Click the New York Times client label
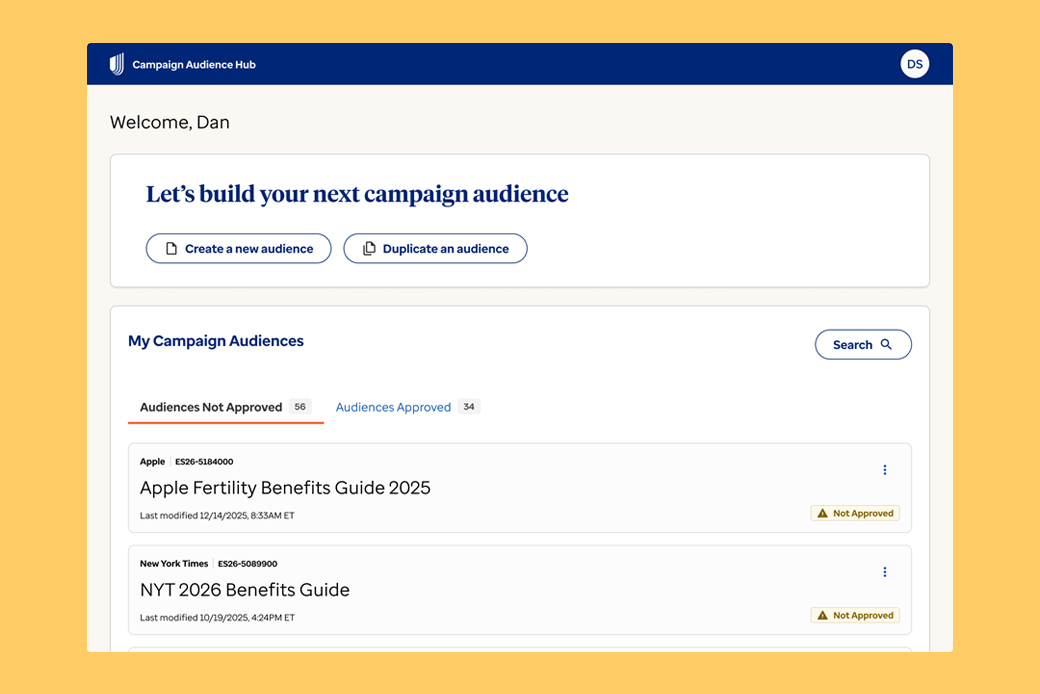This screenshot has width=1040, height=694. tap(174, 564)
